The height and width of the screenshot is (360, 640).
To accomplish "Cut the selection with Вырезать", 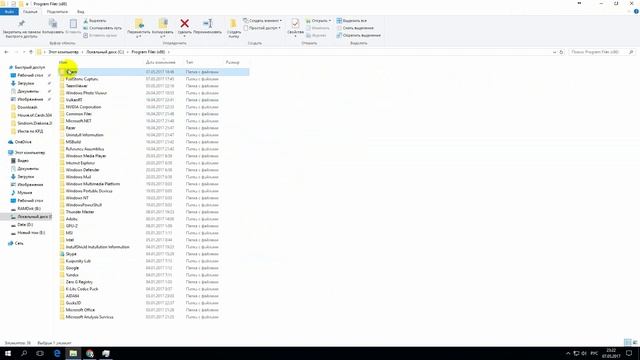I will click(x=95, y=20).
